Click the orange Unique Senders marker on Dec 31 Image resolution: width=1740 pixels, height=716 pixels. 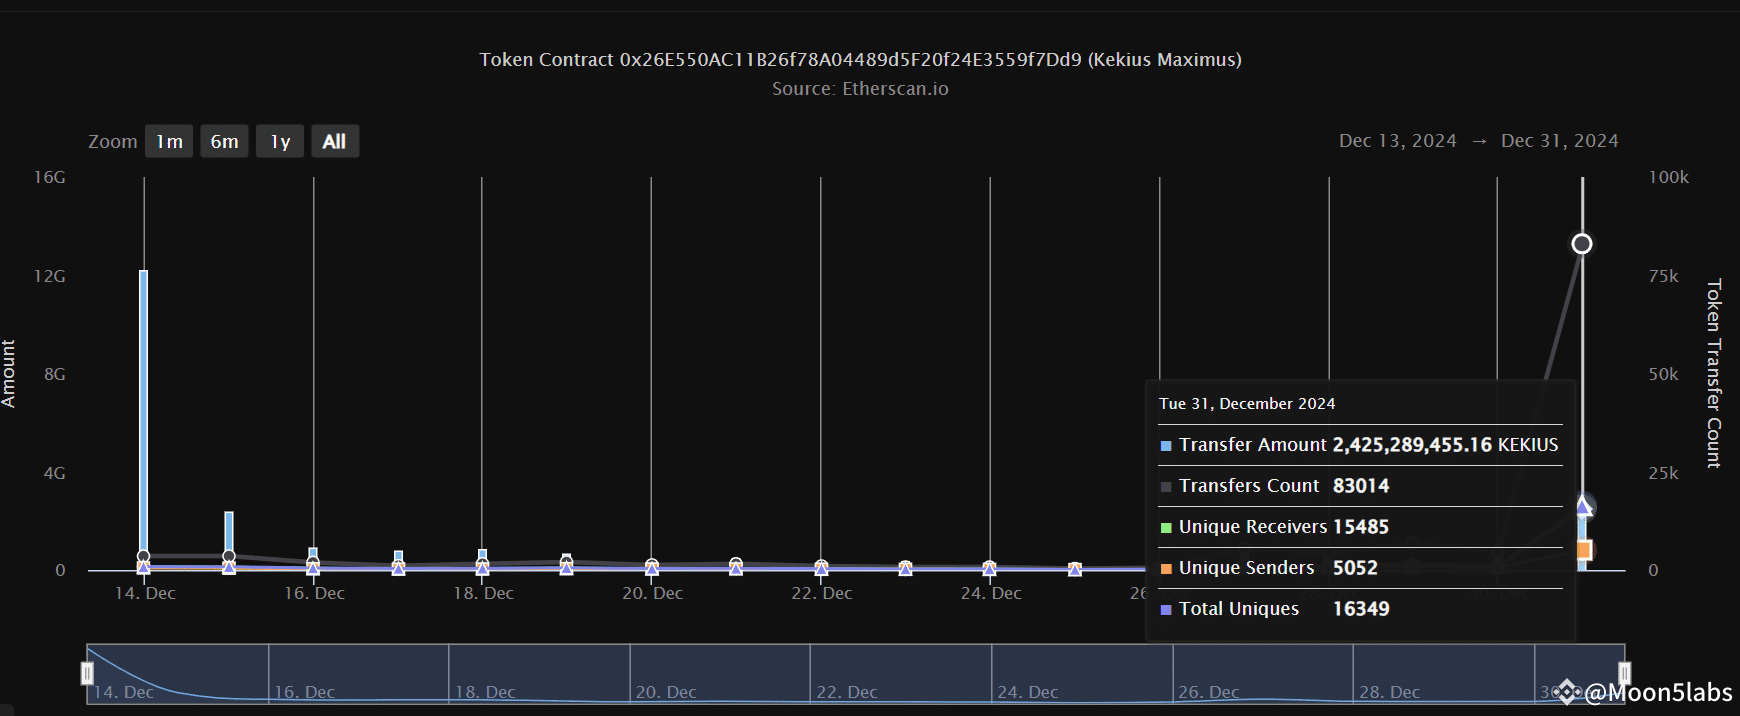coord(1584,550)
